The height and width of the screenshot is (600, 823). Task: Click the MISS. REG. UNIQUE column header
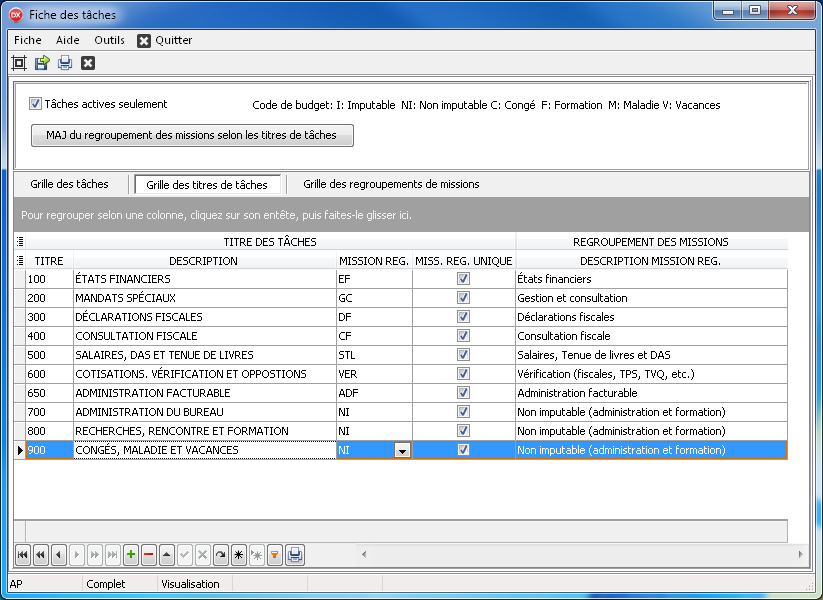(463, 261)
